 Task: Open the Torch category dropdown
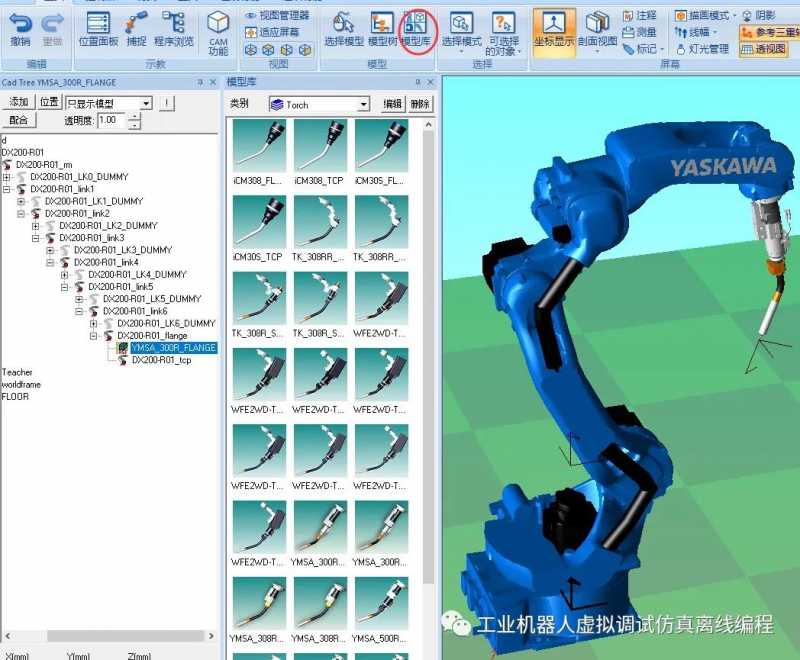pos(363,105)
